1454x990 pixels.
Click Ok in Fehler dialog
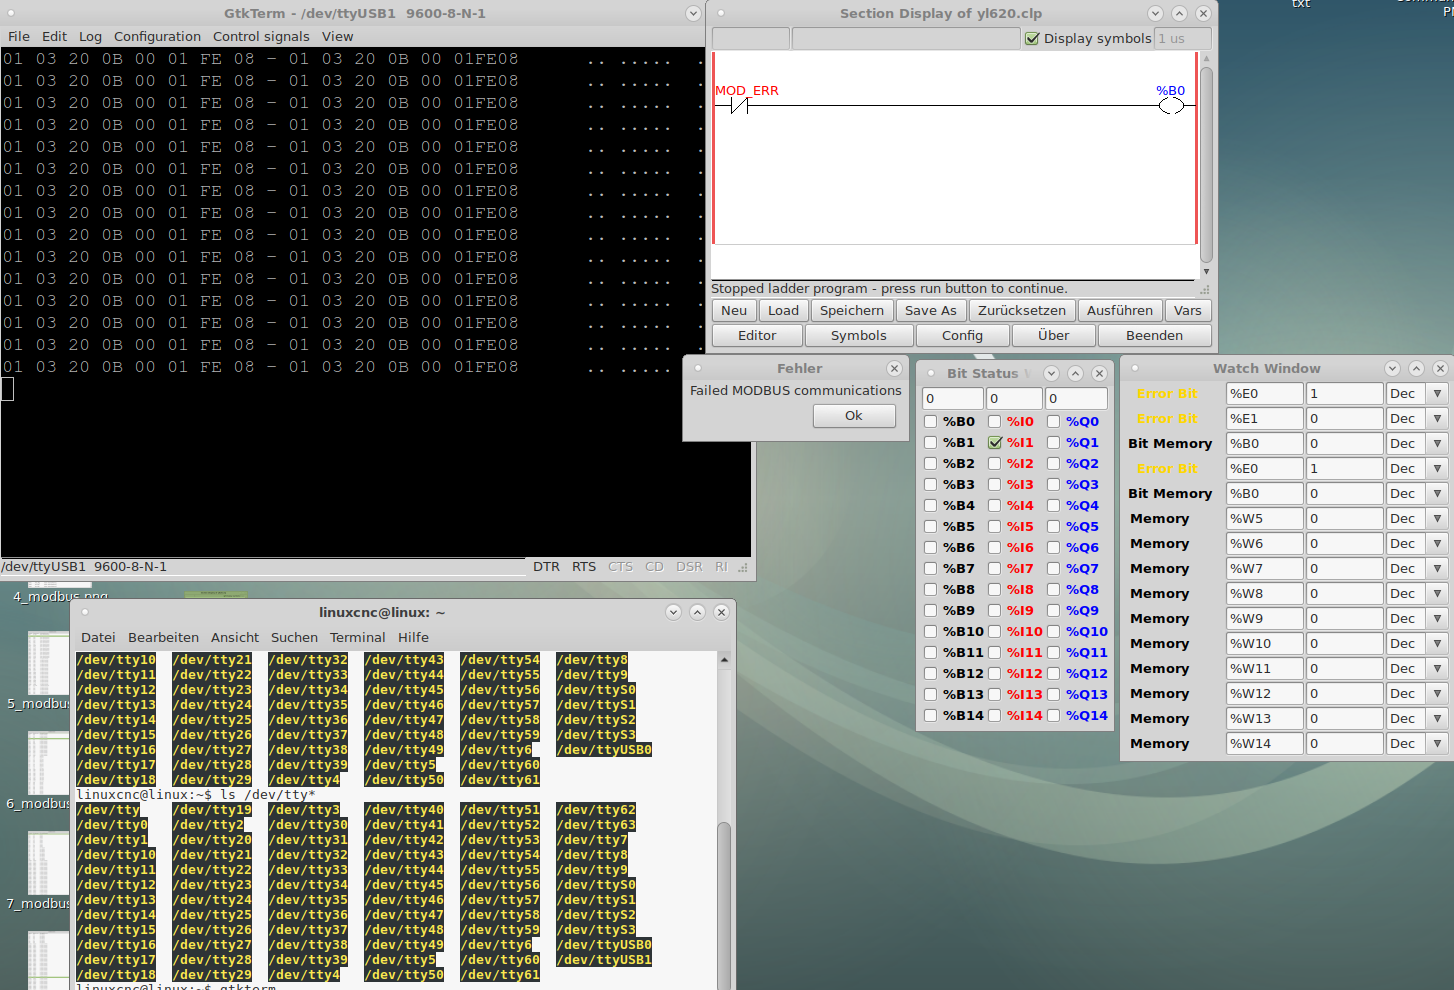854,416
